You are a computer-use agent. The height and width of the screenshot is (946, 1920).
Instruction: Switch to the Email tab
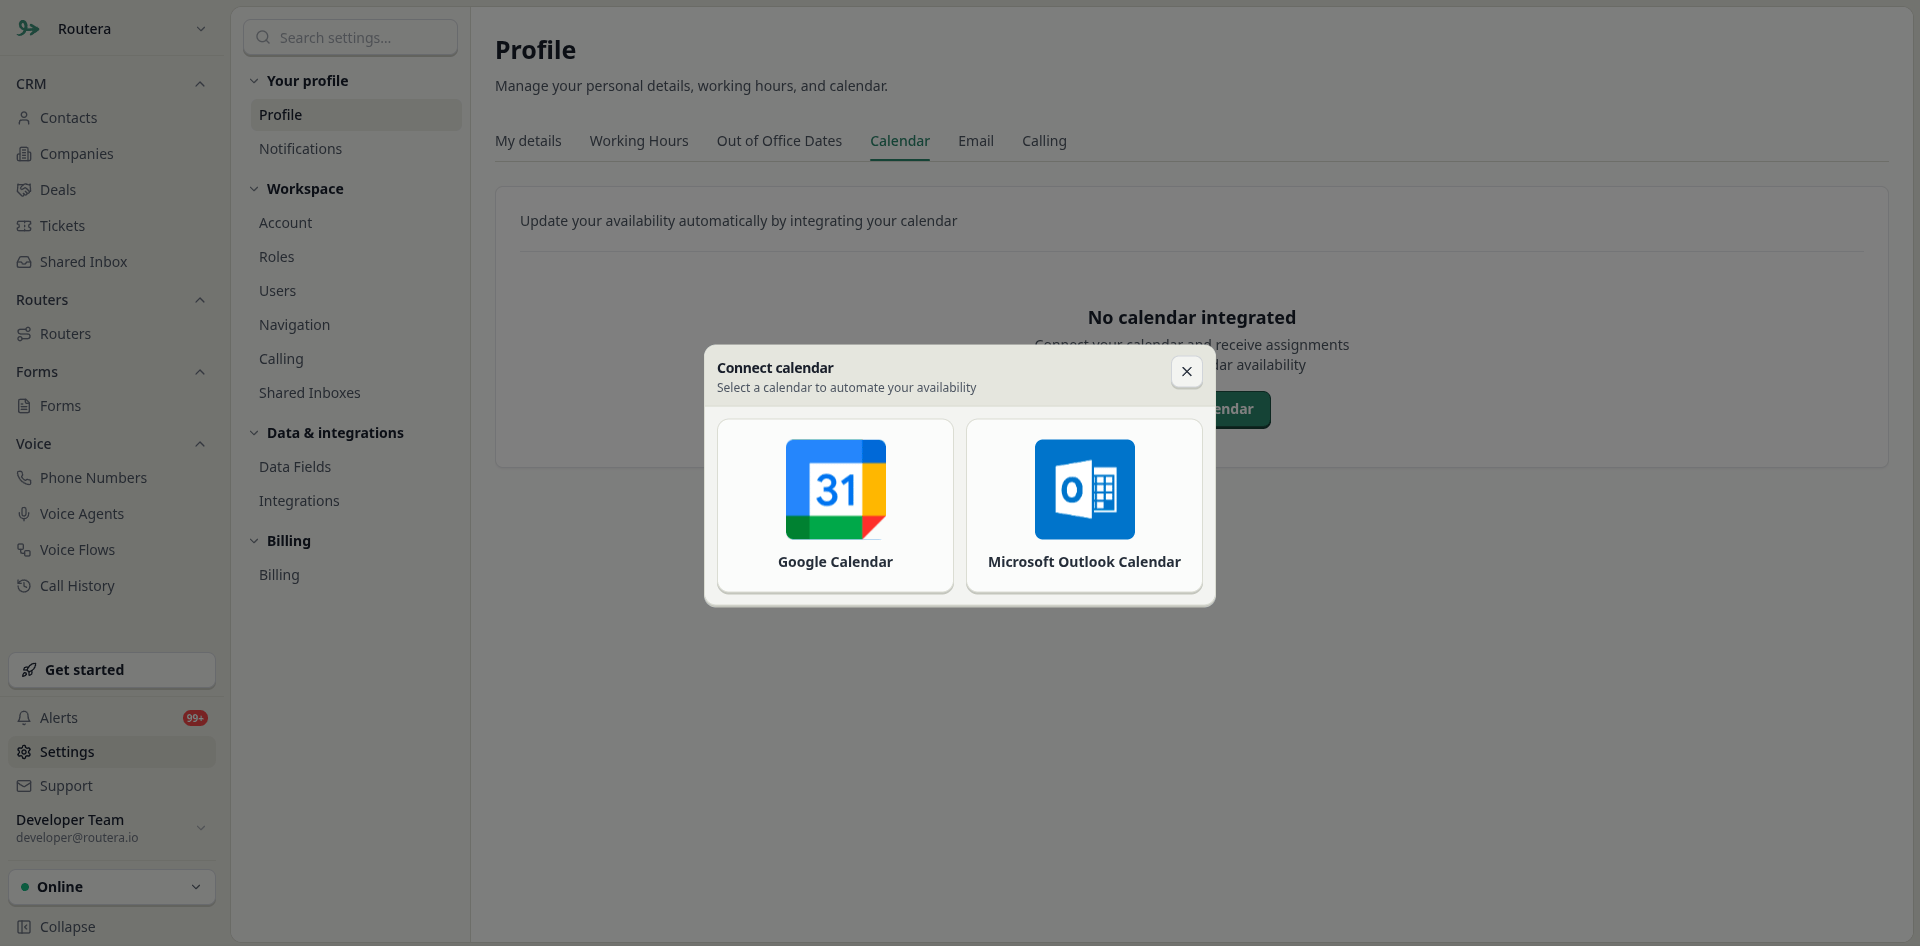tap(976, 141)
